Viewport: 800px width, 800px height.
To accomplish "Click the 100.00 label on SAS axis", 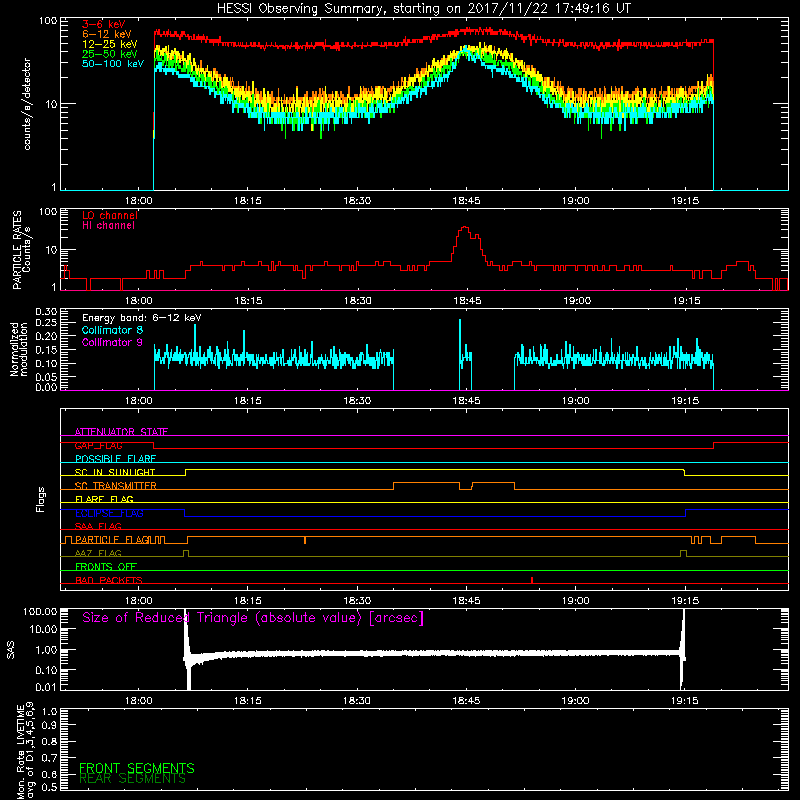I will 40,612.
